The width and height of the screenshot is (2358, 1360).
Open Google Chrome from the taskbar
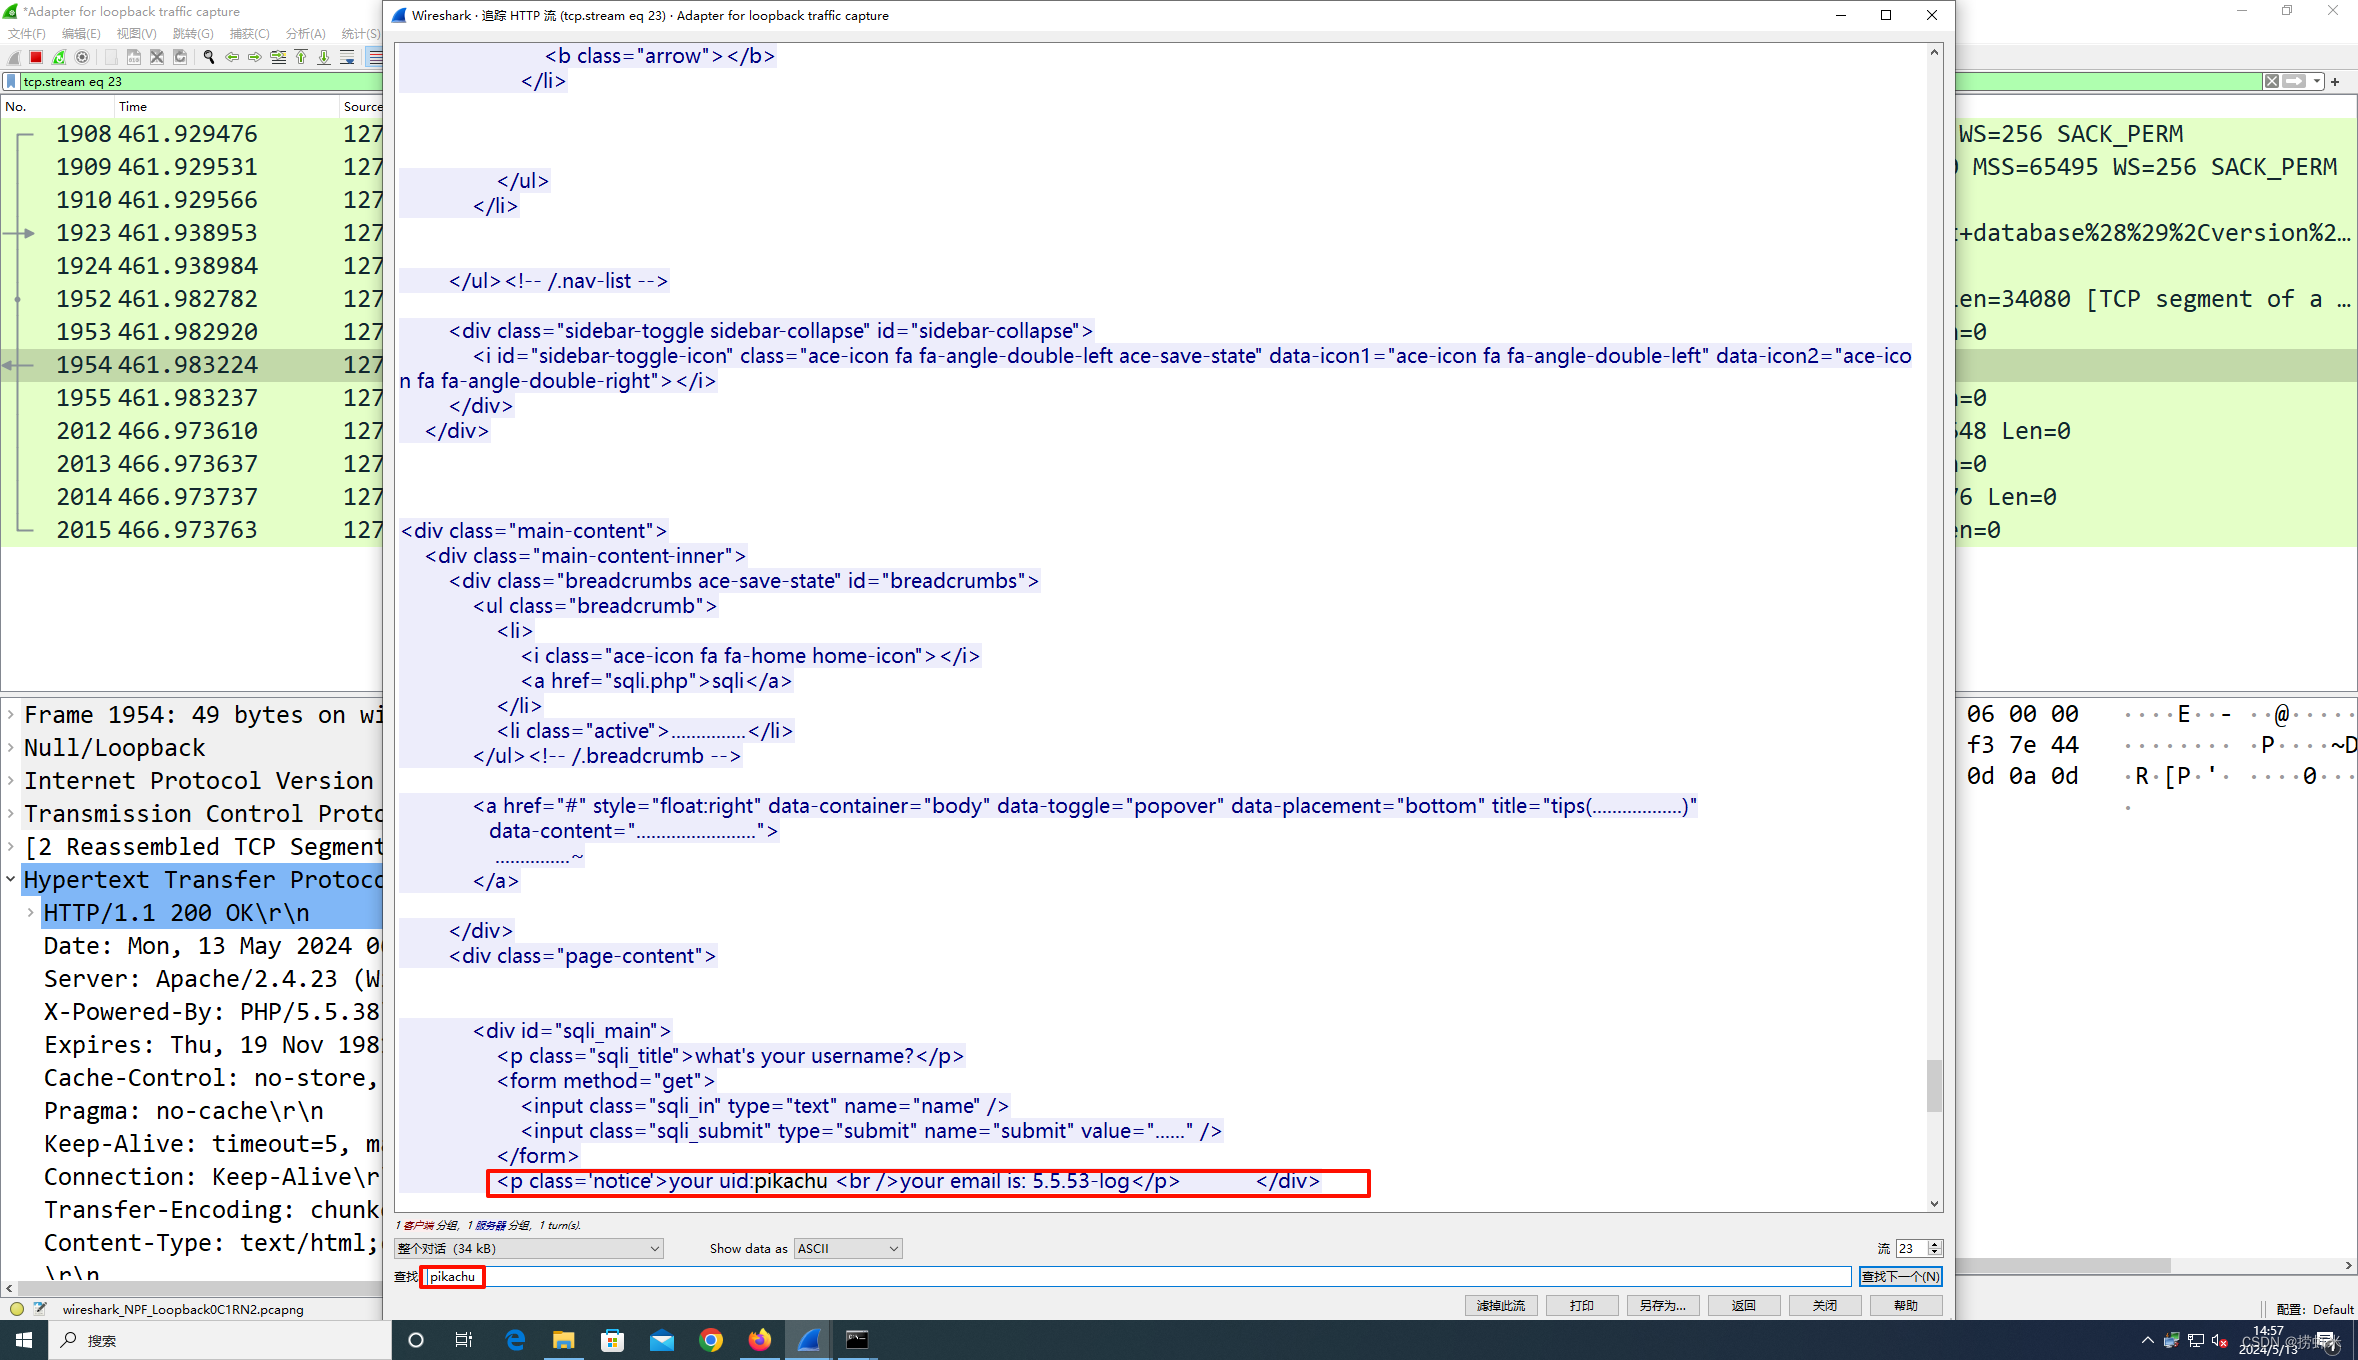pyautogui.click(x=711, y=1340)
